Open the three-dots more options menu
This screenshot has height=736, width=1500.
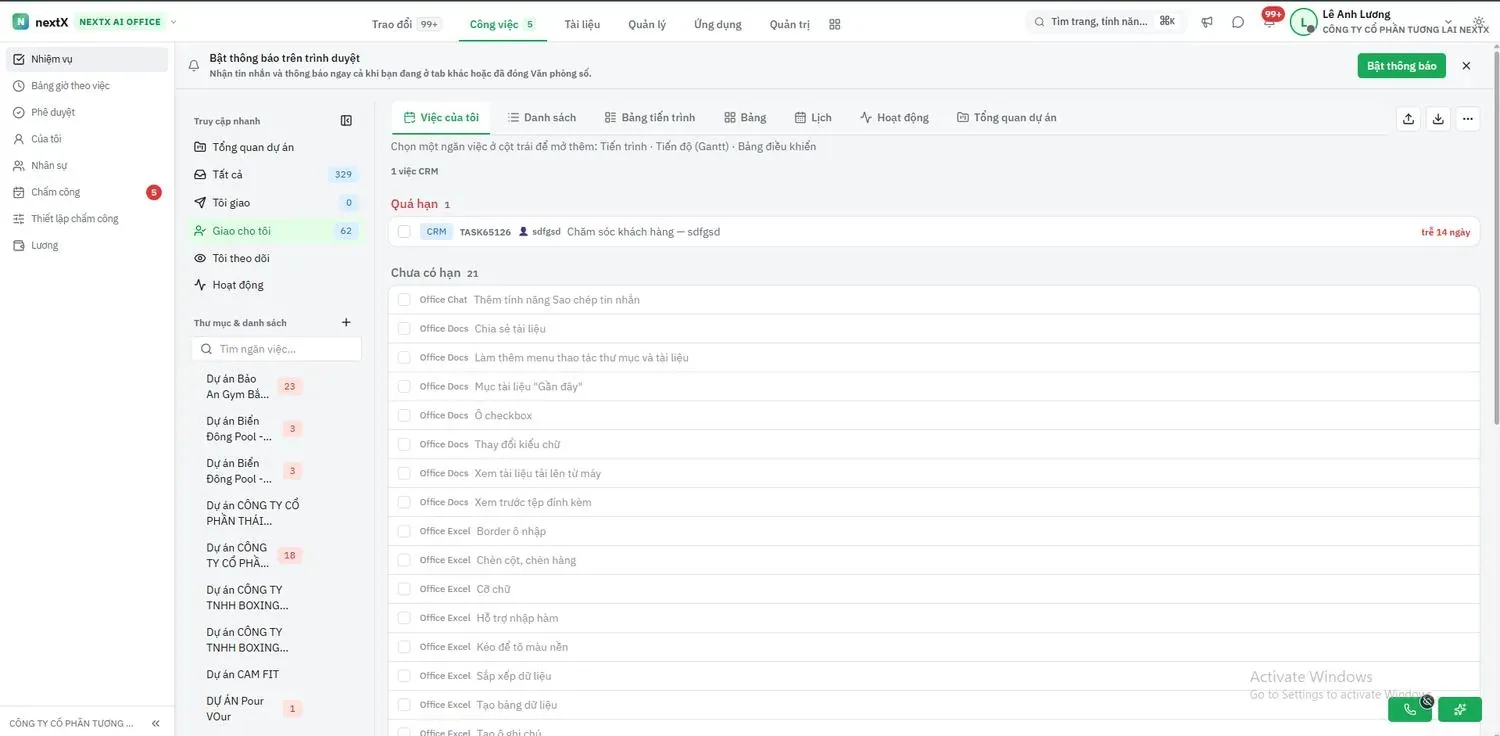(x=1468, y=118)
